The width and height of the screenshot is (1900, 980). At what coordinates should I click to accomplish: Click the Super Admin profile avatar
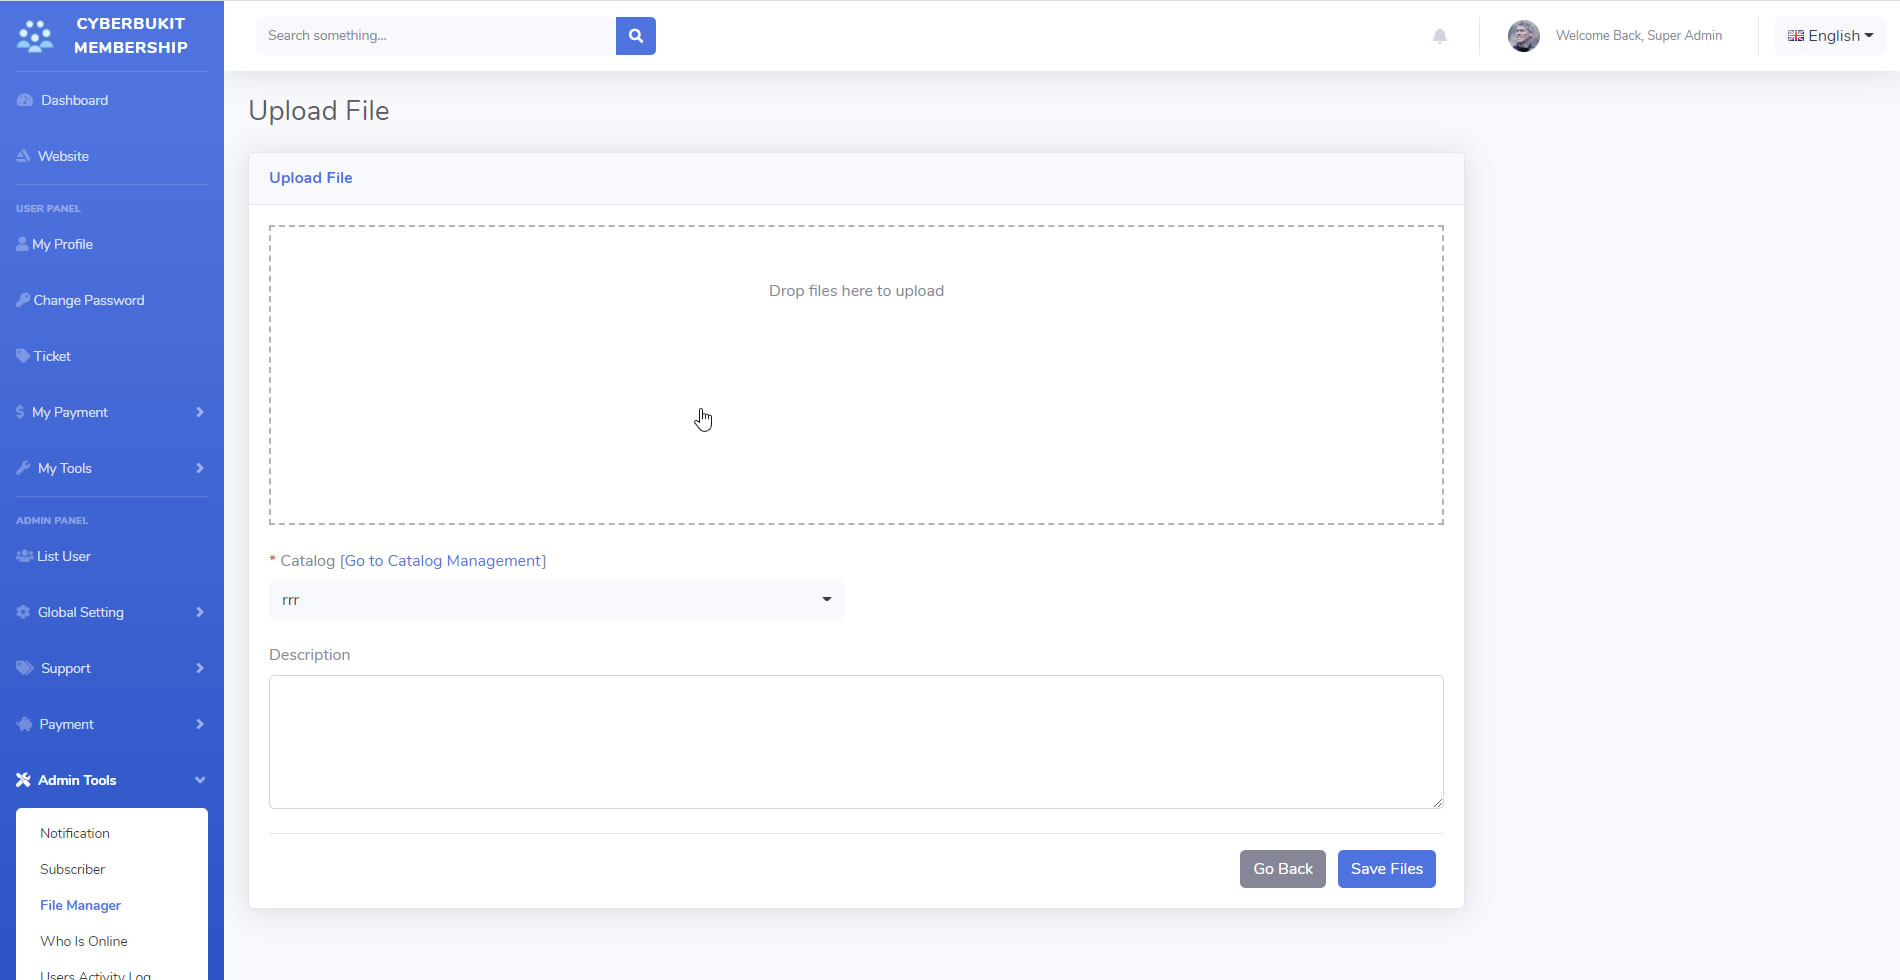(x=1523, y=35)
